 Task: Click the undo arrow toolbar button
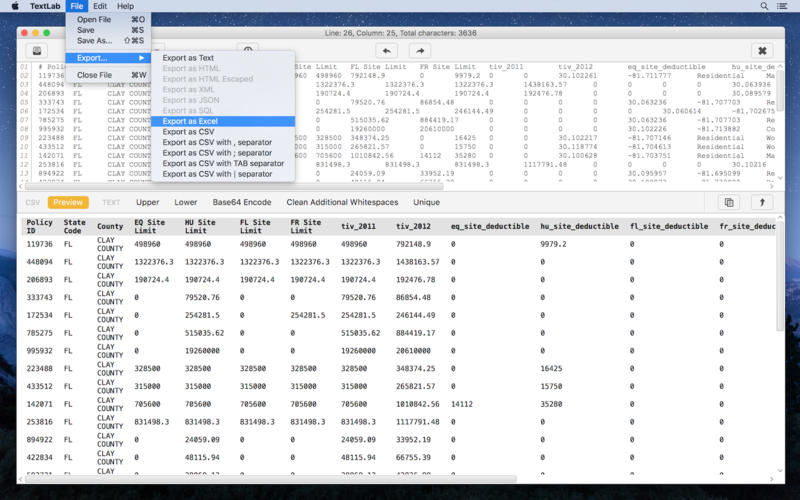coord(386,51)
